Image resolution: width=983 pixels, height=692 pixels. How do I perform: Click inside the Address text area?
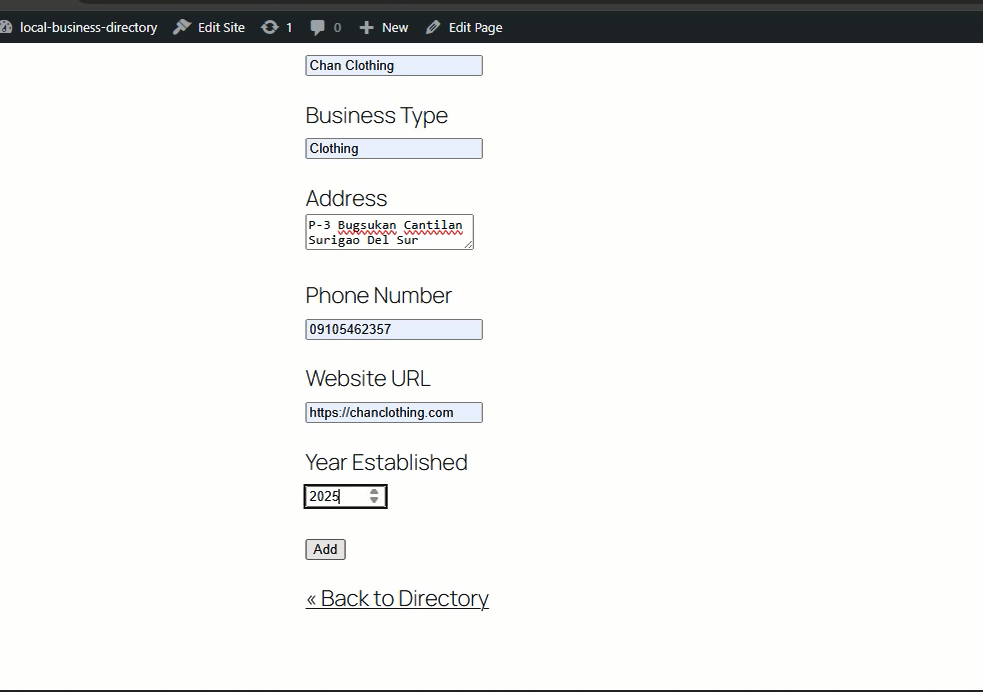click(388, 231)
